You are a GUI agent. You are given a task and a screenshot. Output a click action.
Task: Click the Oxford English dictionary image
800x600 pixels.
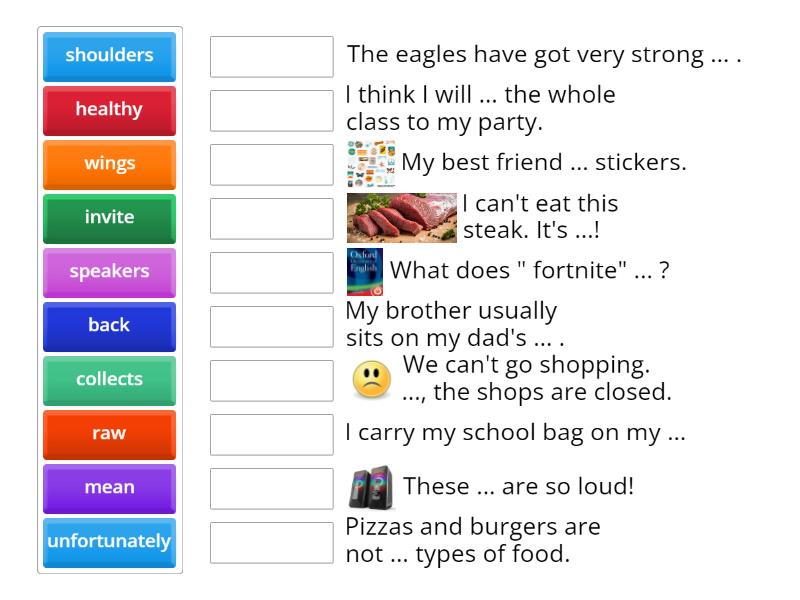365,272
